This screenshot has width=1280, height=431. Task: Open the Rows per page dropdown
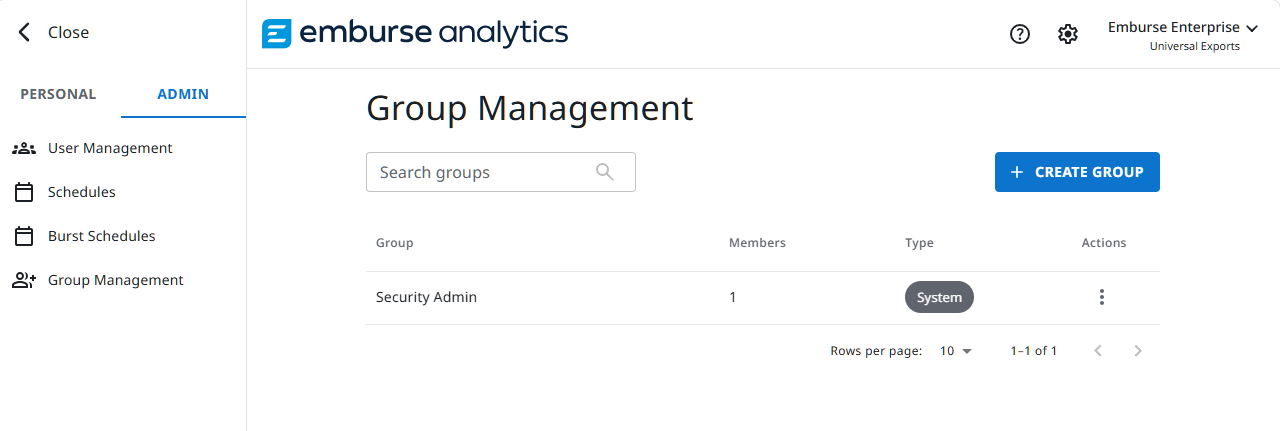click(x=956, y=351)
